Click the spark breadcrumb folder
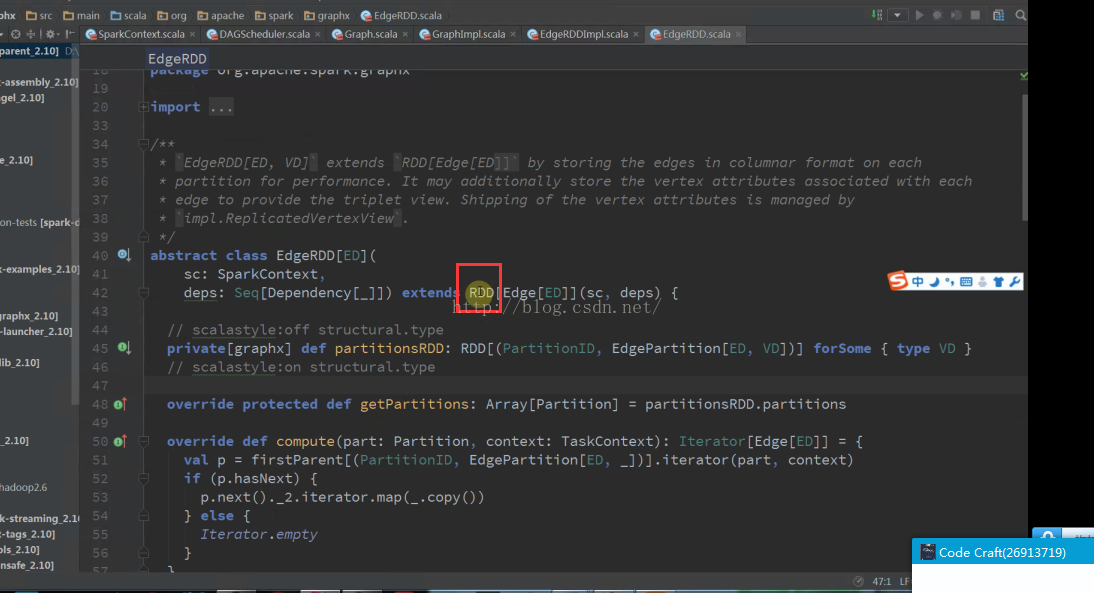The width and height of the screenshot is (1094, 593). (x=274, y=15)
